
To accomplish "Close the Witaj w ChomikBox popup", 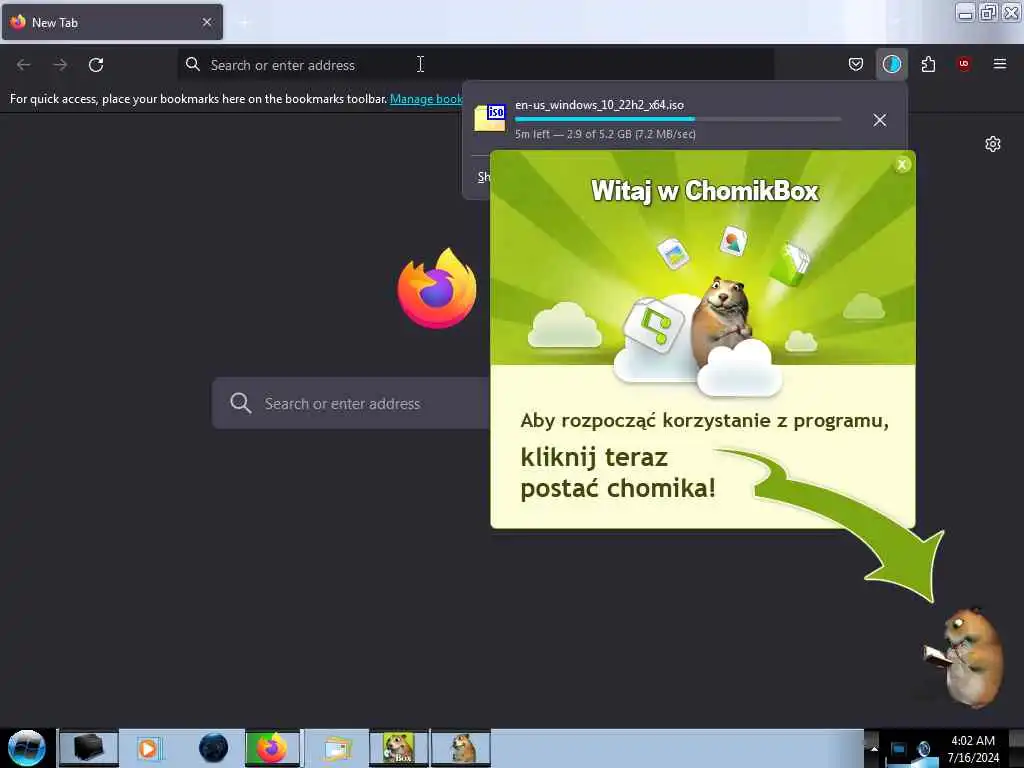I will point(902,165).
